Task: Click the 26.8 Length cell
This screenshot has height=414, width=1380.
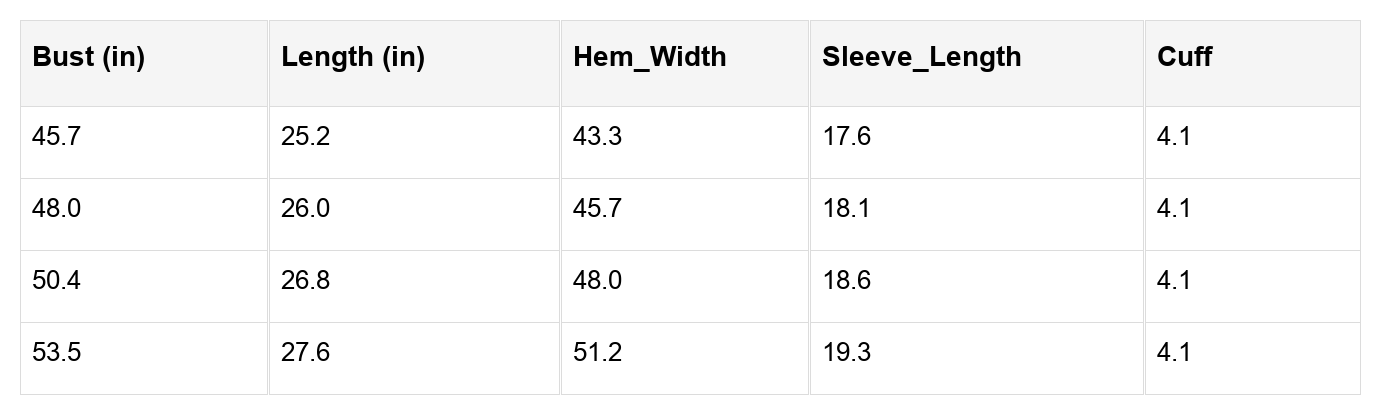Action: (x=305, y=281)
